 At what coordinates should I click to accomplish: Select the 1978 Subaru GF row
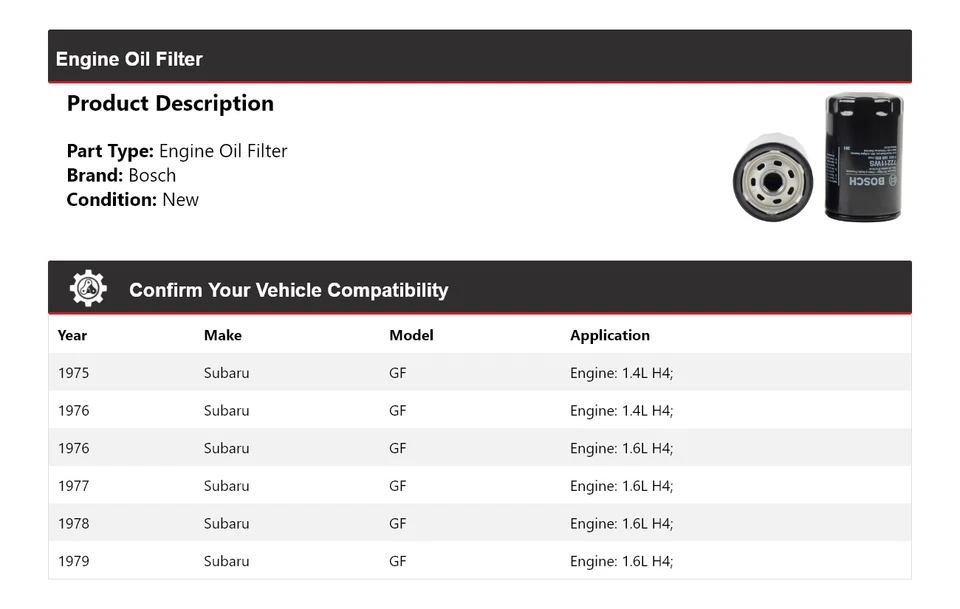pos(479,523)
